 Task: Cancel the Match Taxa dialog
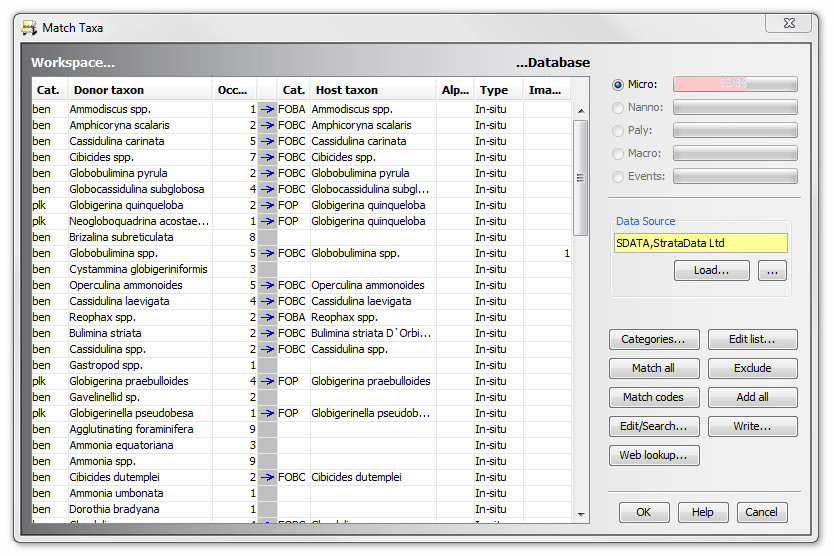pos(762,512)
